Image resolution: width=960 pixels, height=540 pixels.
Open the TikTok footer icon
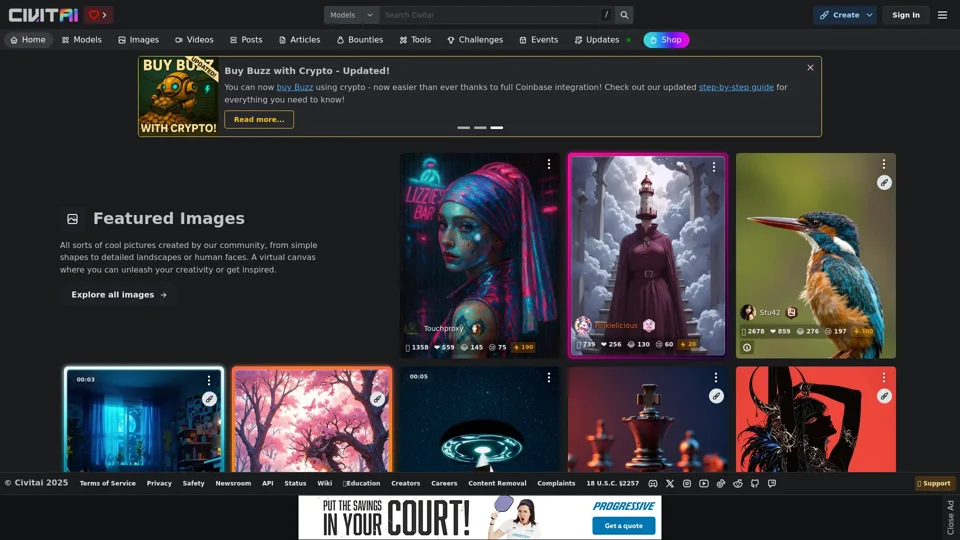[721, 484]
